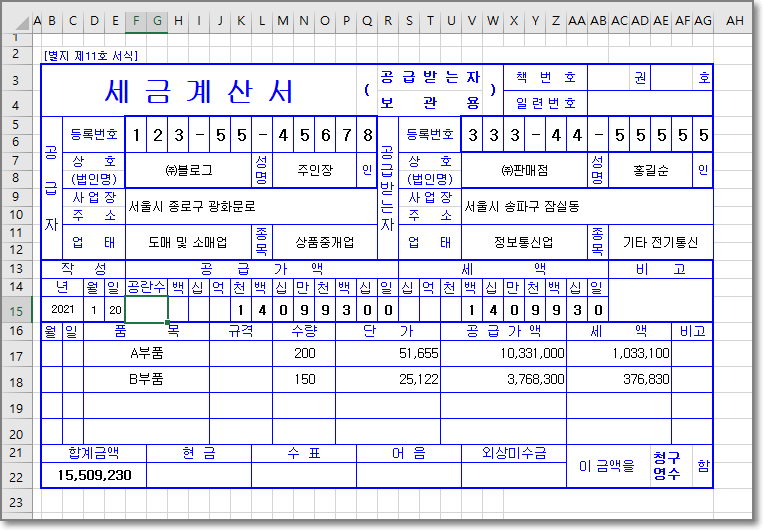Click the 현 금 header cell
This screenshot has width=763, height=530.
(x=199, y=454)
